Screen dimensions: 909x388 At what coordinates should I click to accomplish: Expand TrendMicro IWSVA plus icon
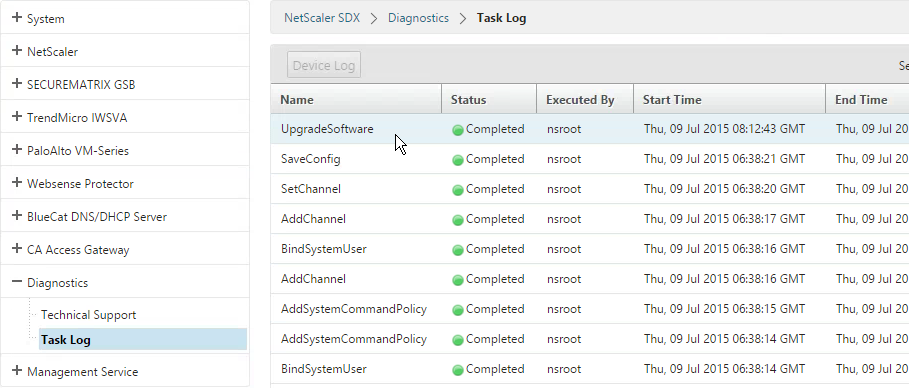click(17, 117)
